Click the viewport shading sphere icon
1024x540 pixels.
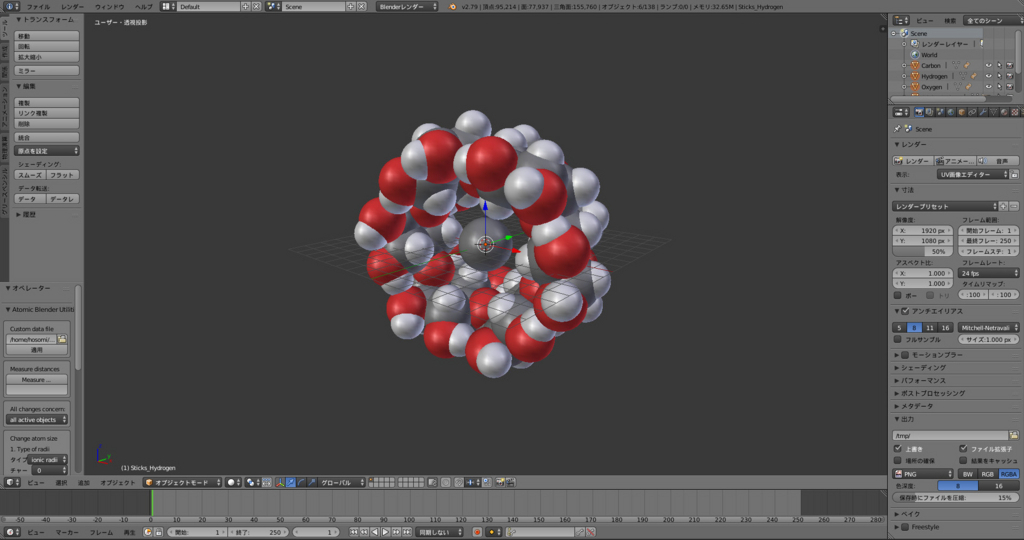click(x=231, y=483)
